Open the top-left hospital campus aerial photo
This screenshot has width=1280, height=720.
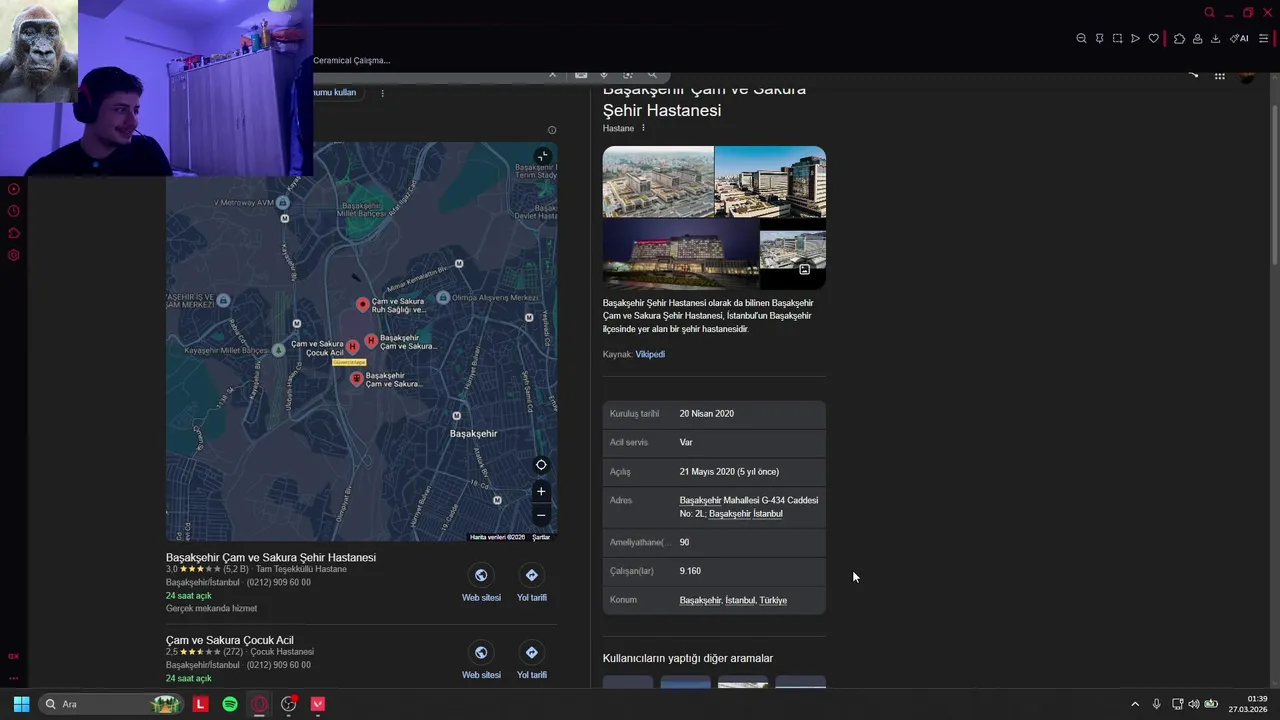pos(658,182)
